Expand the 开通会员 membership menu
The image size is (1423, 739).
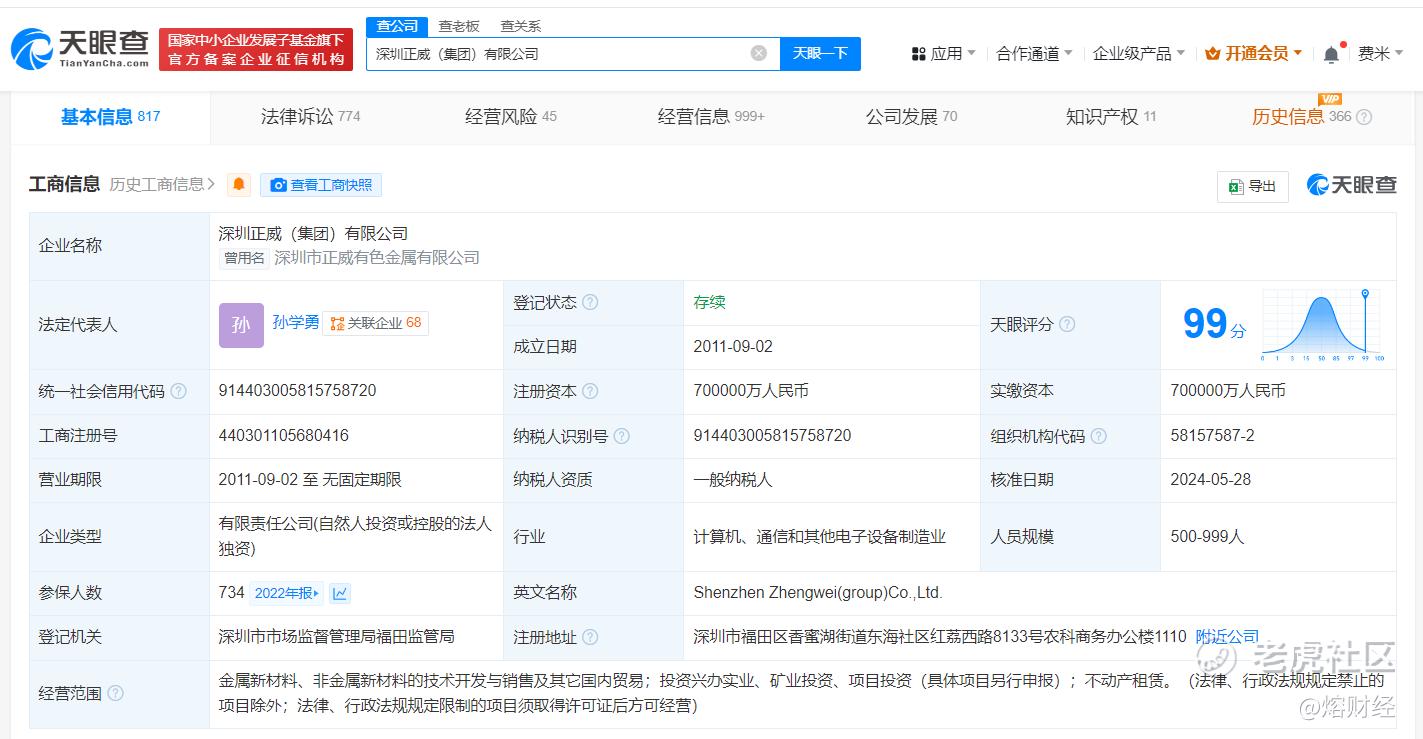[x=1253, y=54]
